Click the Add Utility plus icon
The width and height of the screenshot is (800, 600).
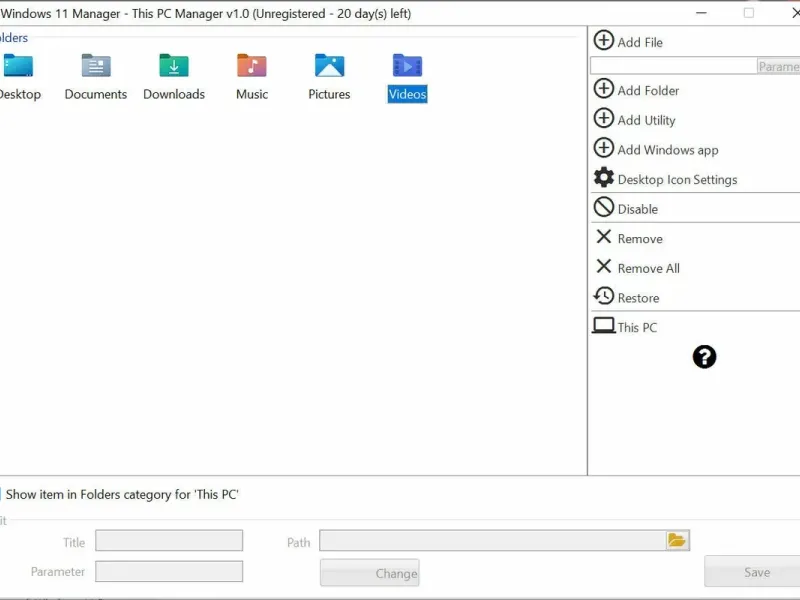604,118
